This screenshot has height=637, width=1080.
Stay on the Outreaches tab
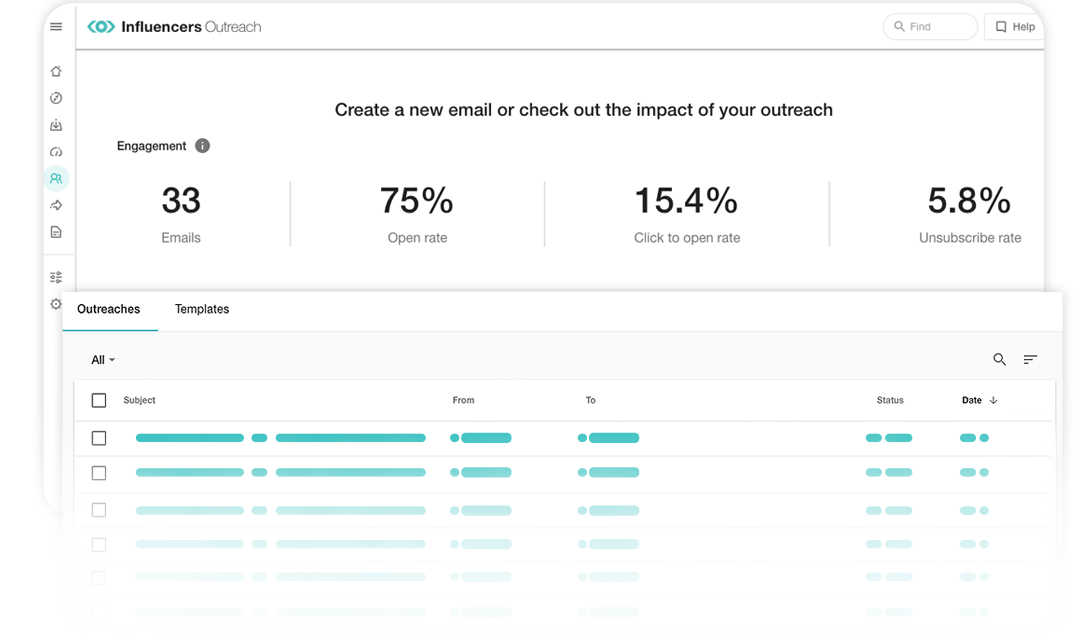(x=109, y=309)
